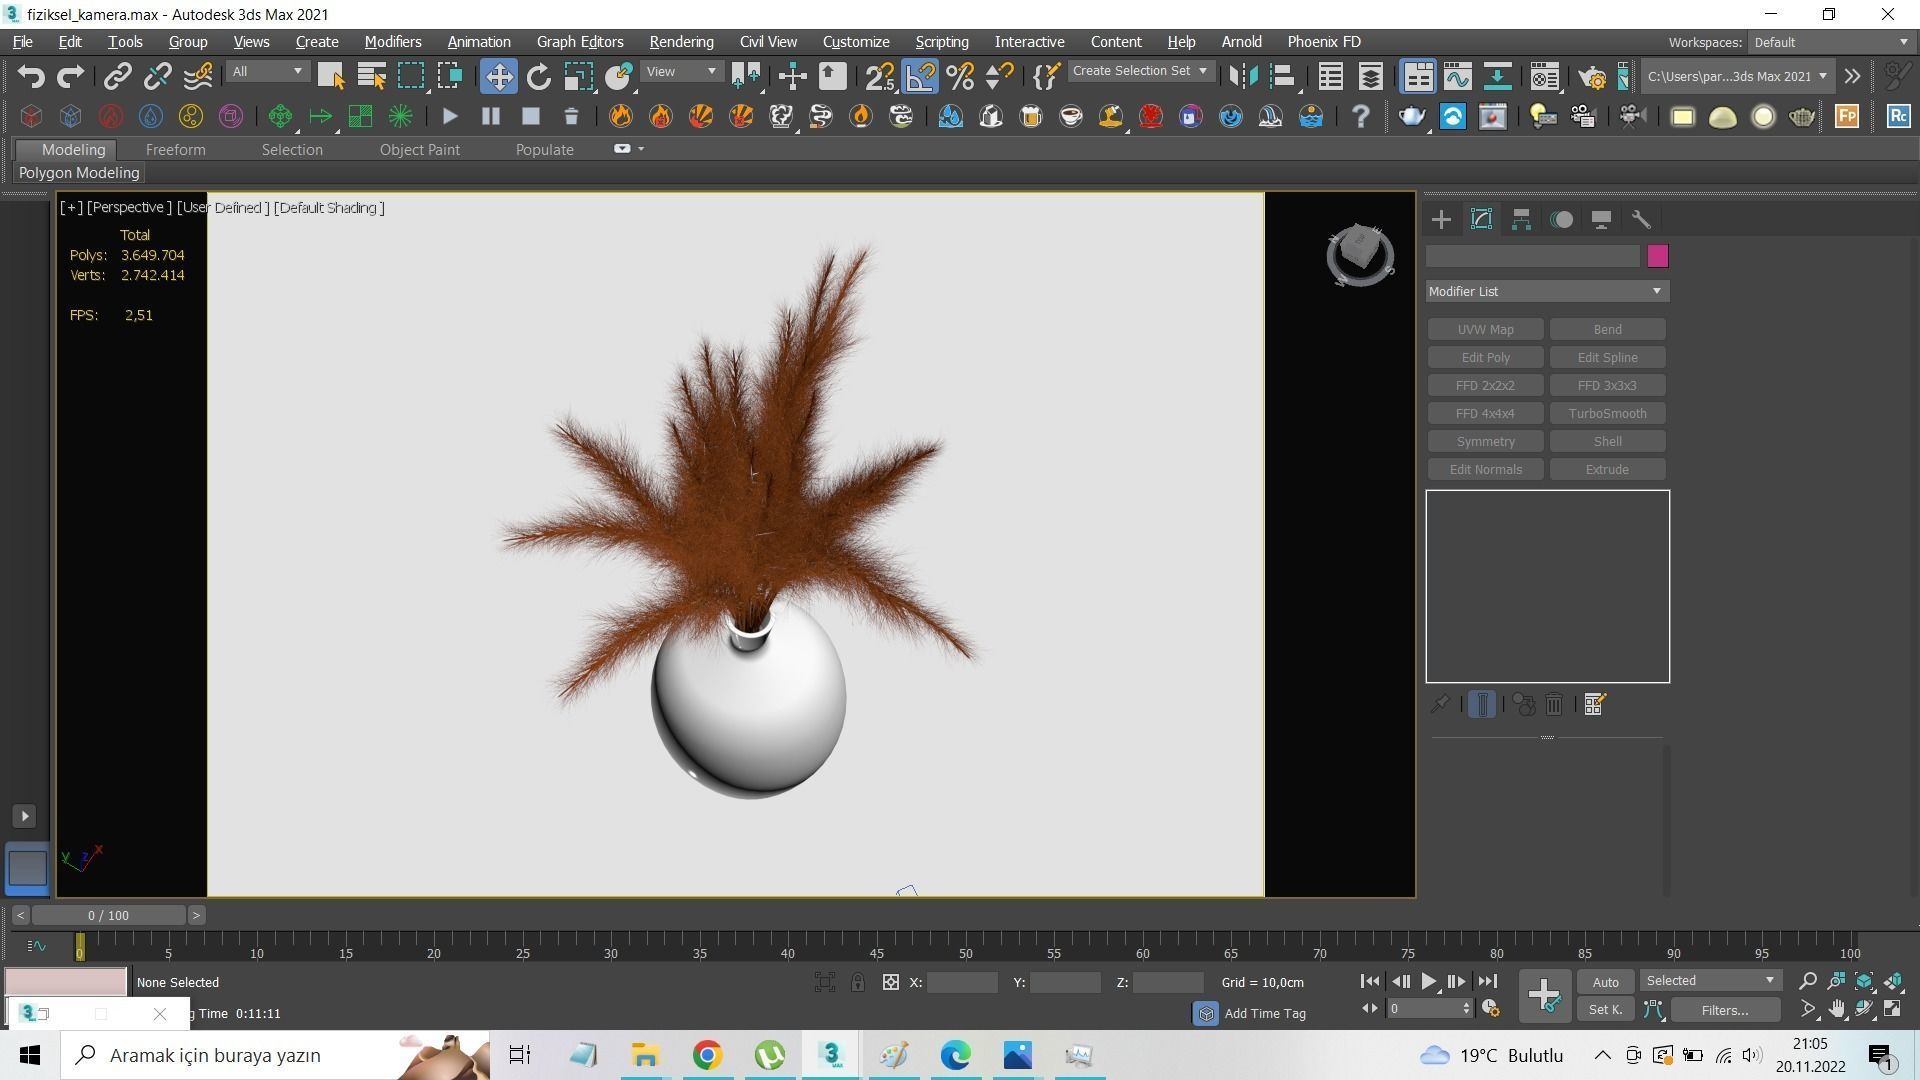Click the Undo arrow icon
1920x1080 pixels.
(x=31, y=76)
